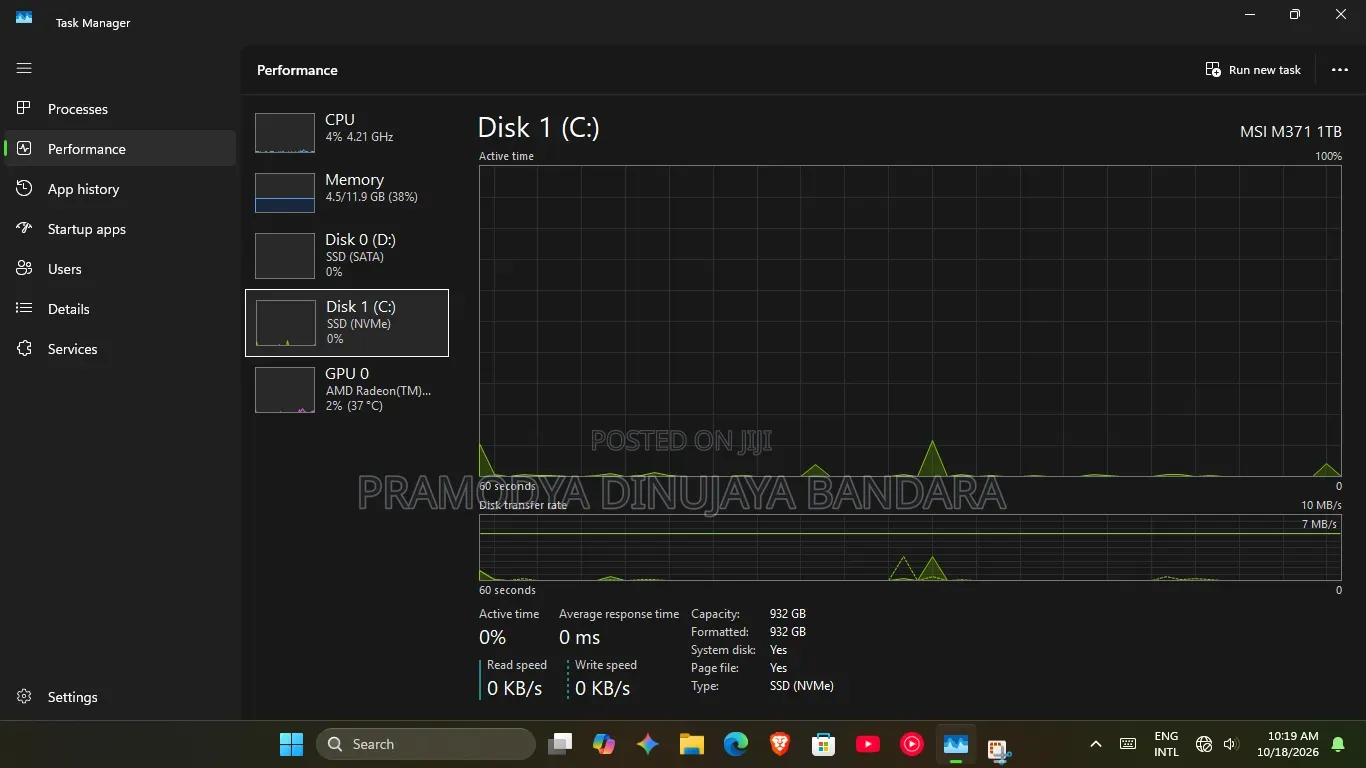Click the Users people icon
The image size is (1366, 768).
point(25,269)
